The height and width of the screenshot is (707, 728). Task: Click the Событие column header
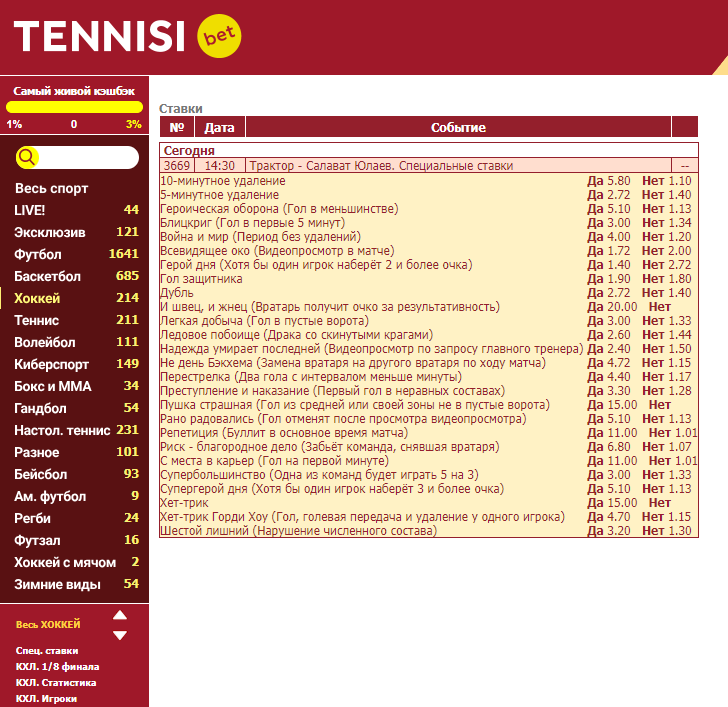458,127
